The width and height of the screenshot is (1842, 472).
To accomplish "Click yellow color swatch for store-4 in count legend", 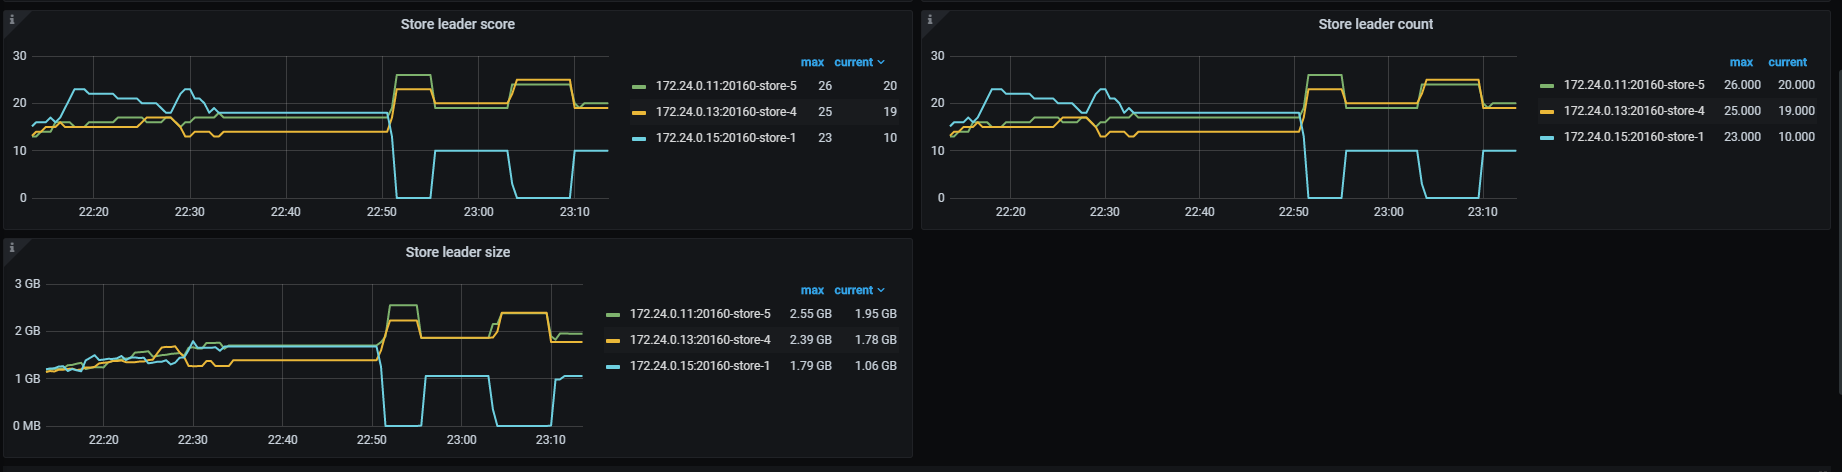I will click(x=1547, y=112).
